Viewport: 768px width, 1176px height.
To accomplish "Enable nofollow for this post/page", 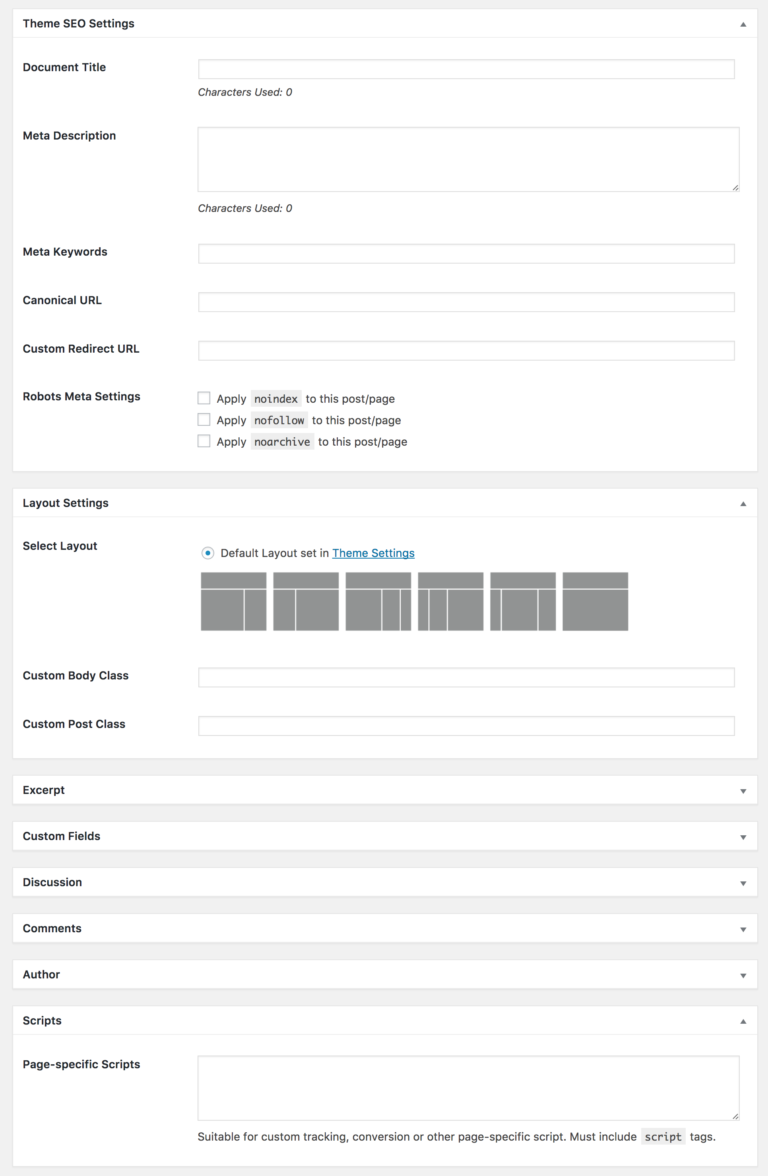I will click(204, 420).
